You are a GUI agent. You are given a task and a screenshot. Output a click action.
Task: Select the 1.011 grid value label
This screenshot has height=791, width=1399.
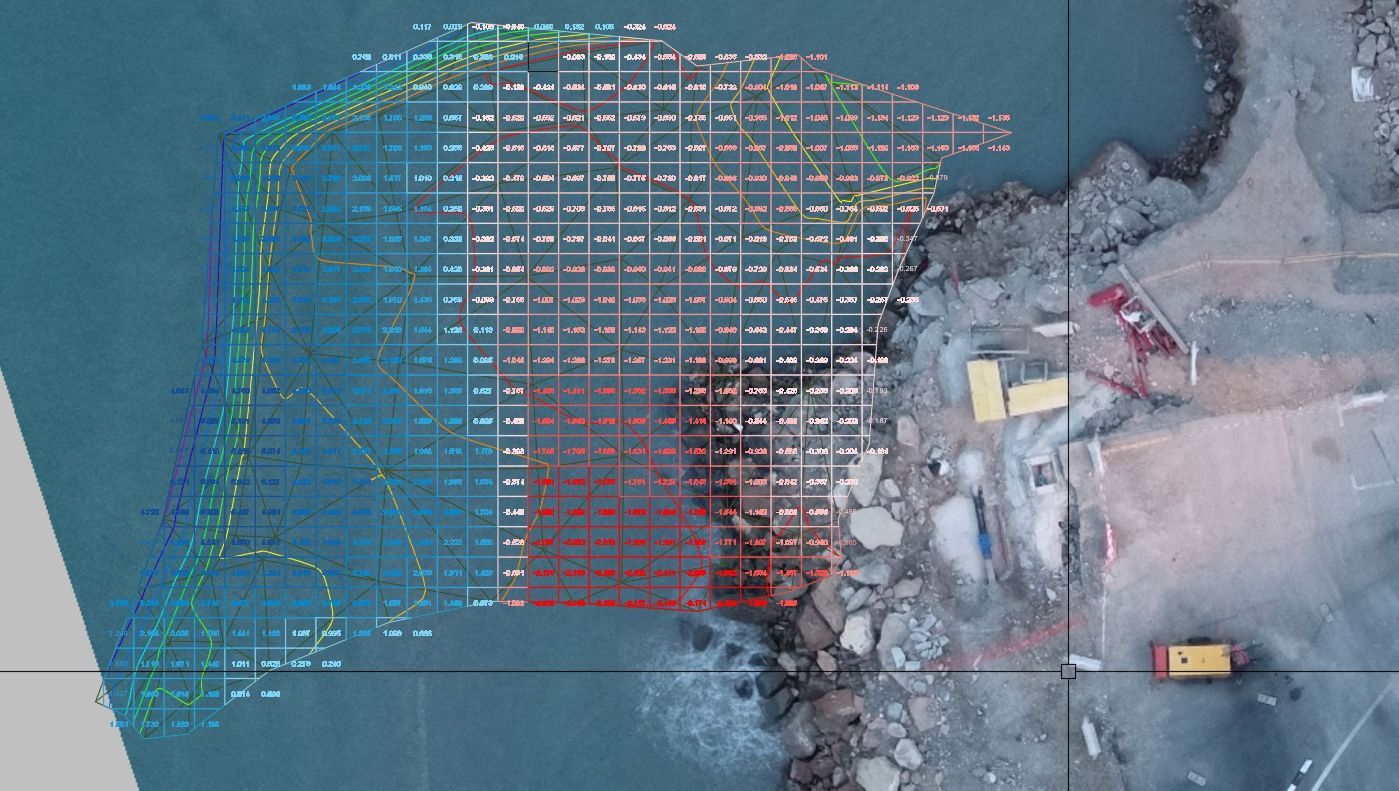[240, 664]
